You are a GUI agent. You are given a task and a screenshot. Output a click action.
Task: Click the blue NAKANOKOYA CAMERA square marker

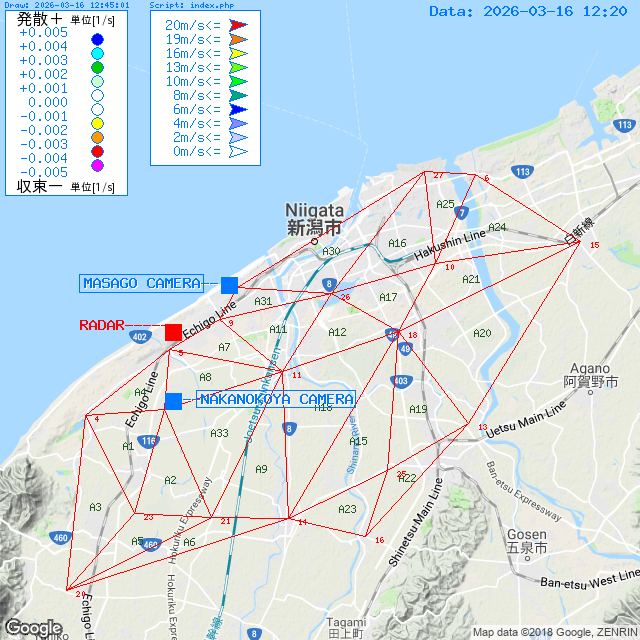(173, 401)
